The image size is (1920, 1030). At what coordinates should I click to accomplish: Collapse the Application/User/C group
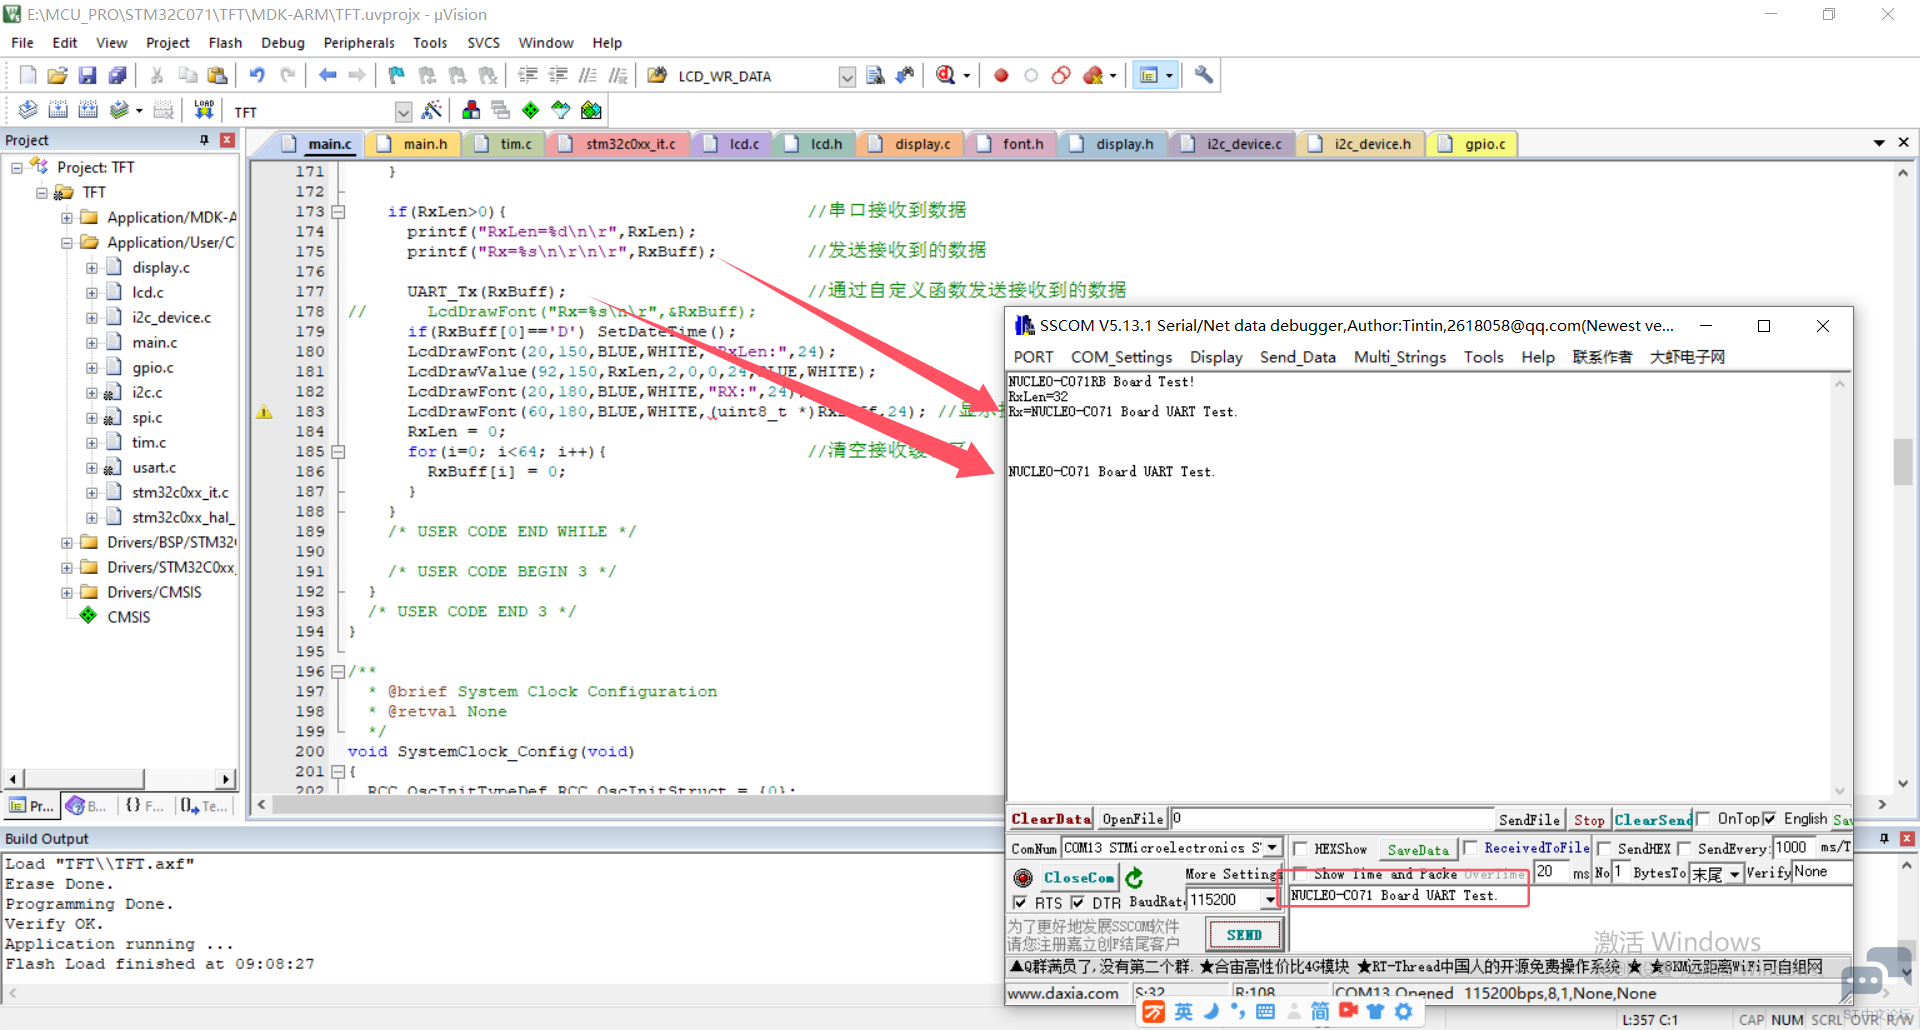tap(67, 242)
